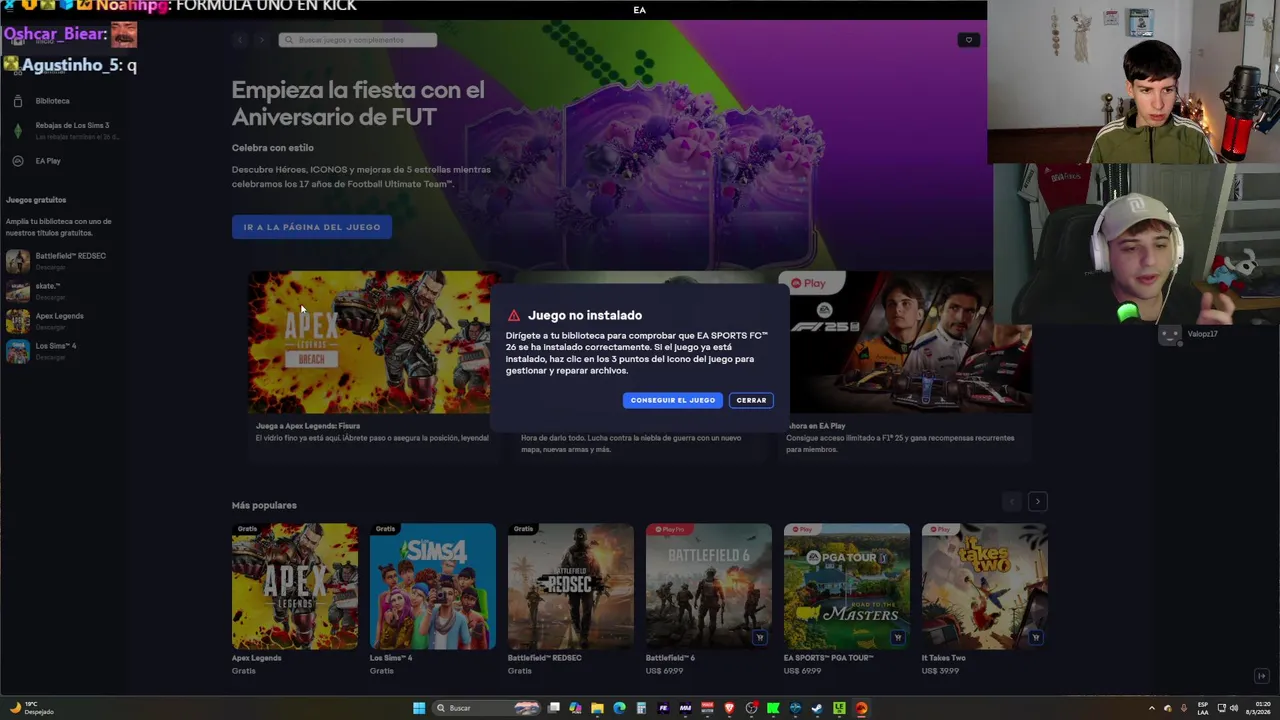Click the ESP LAA language indicator
The width and height of the screenshot is (1280, 720).
pyautogui.click(x=1203, y=708)
